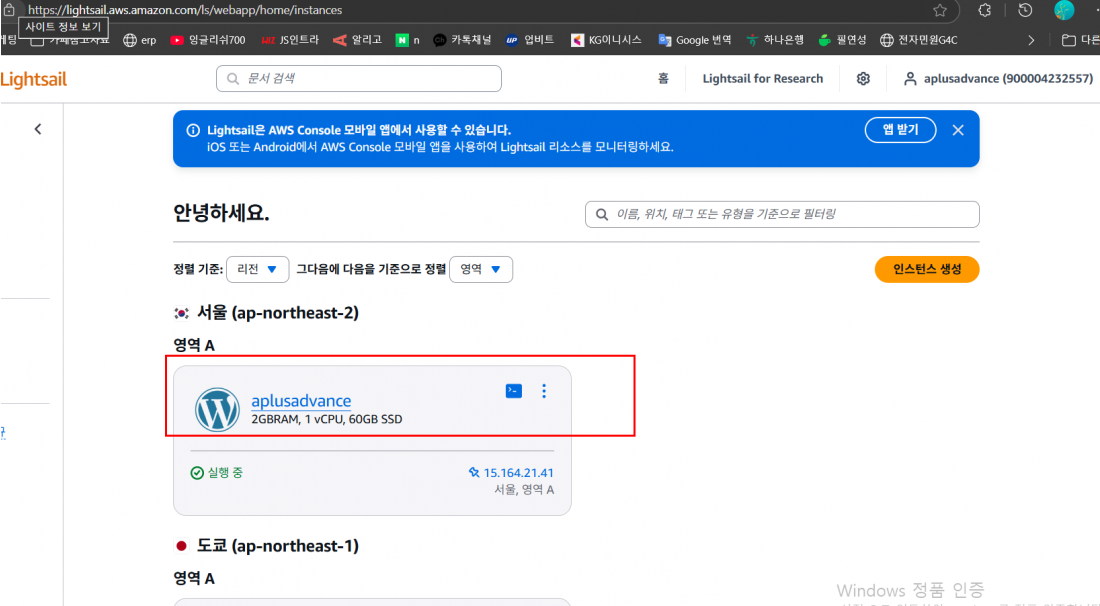Open the Naver 'n' bookmark
Screen dimensions: 1100x606
(408, 40)
